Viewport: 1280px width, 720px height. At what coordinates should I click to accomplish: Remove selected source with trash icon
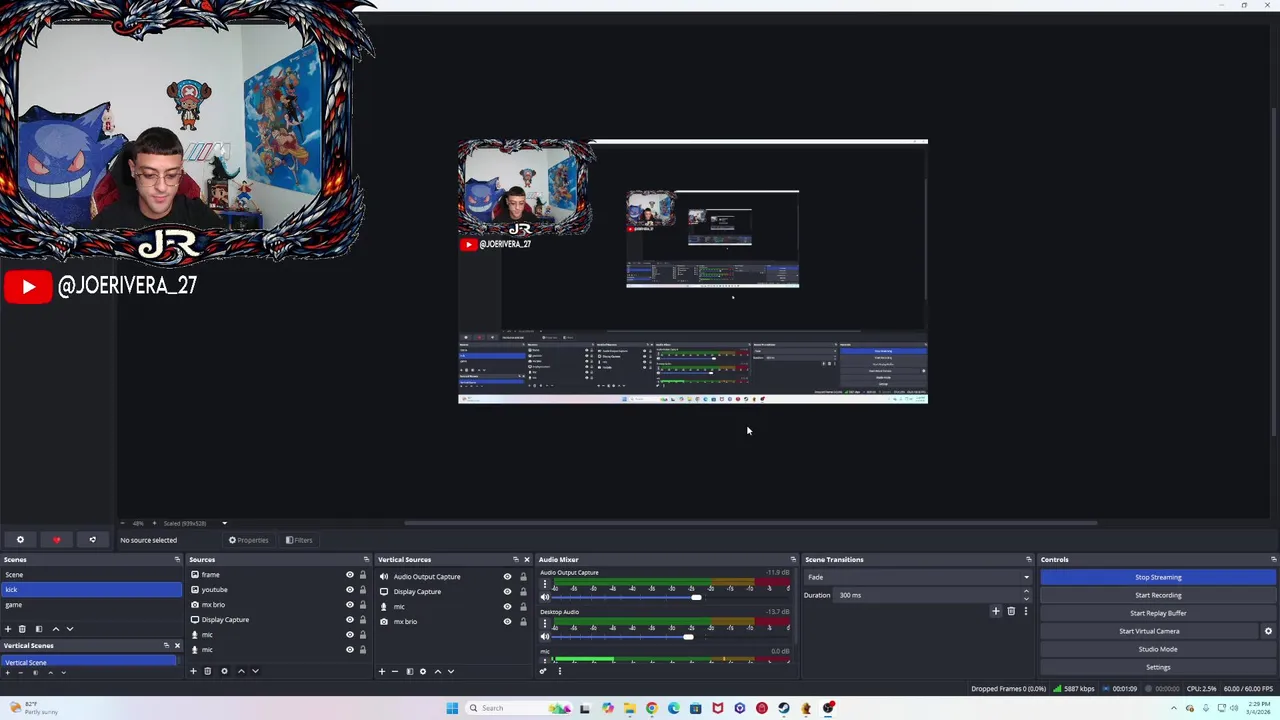207,671
